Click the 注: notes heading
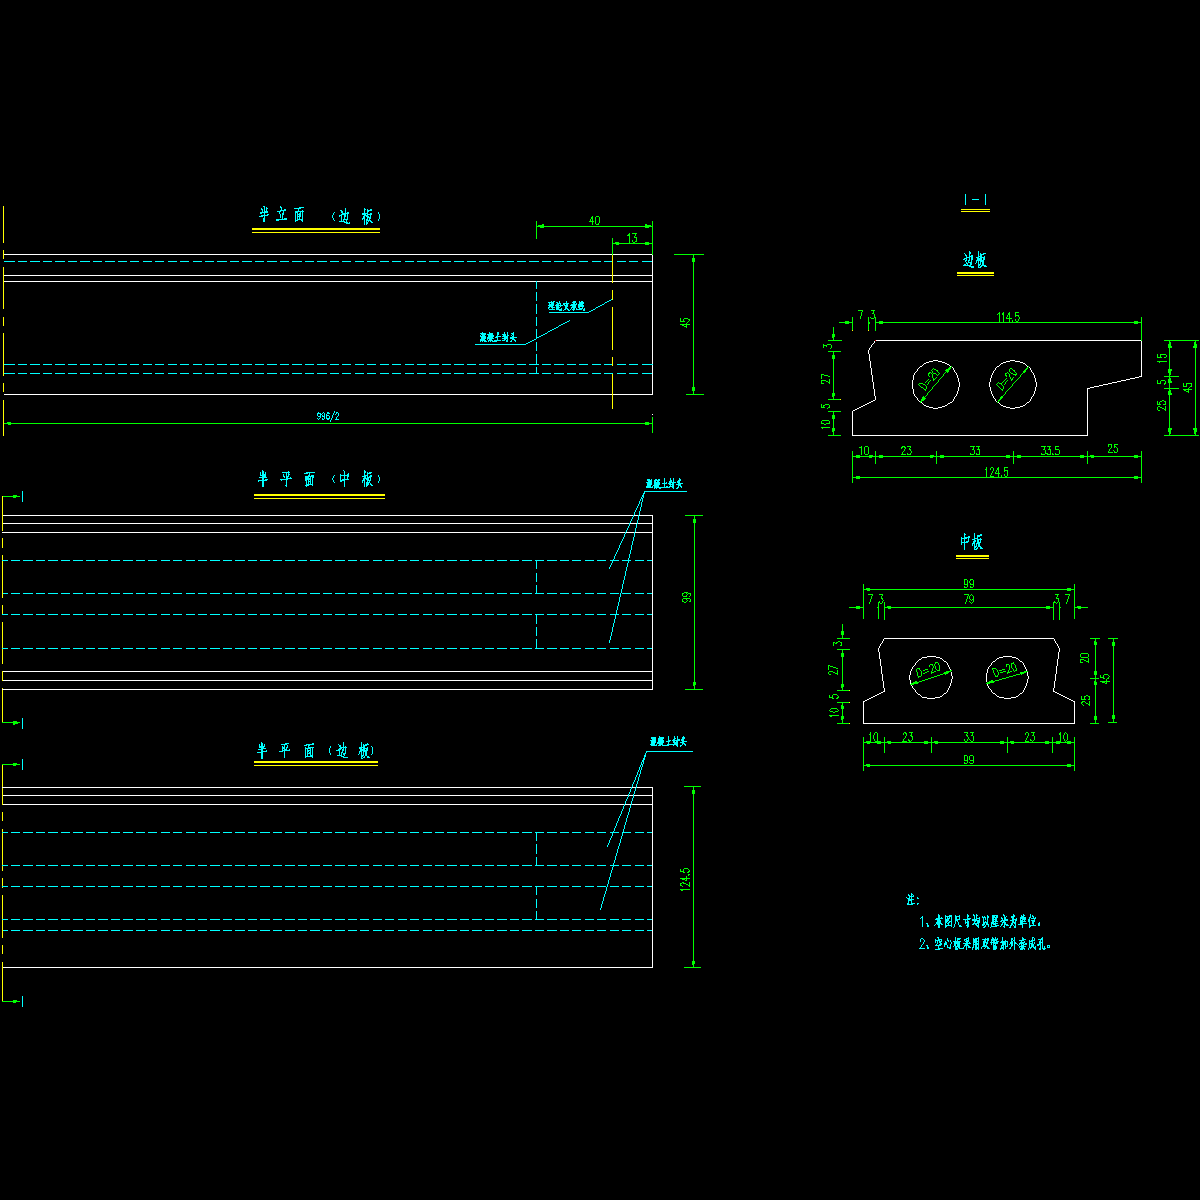This screenshot has width=1200, height=1200. coord(912,900)
